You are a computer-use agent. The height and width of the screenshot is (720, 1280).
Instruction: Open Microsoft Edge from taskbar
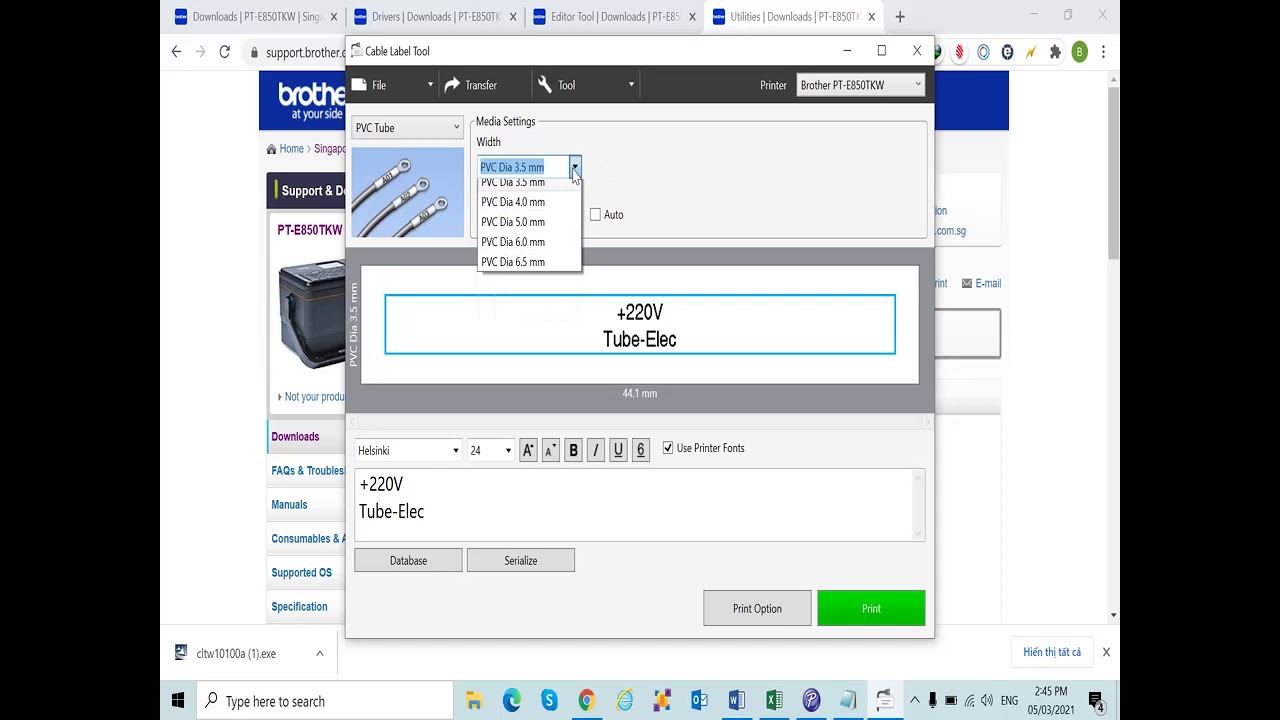512,701
